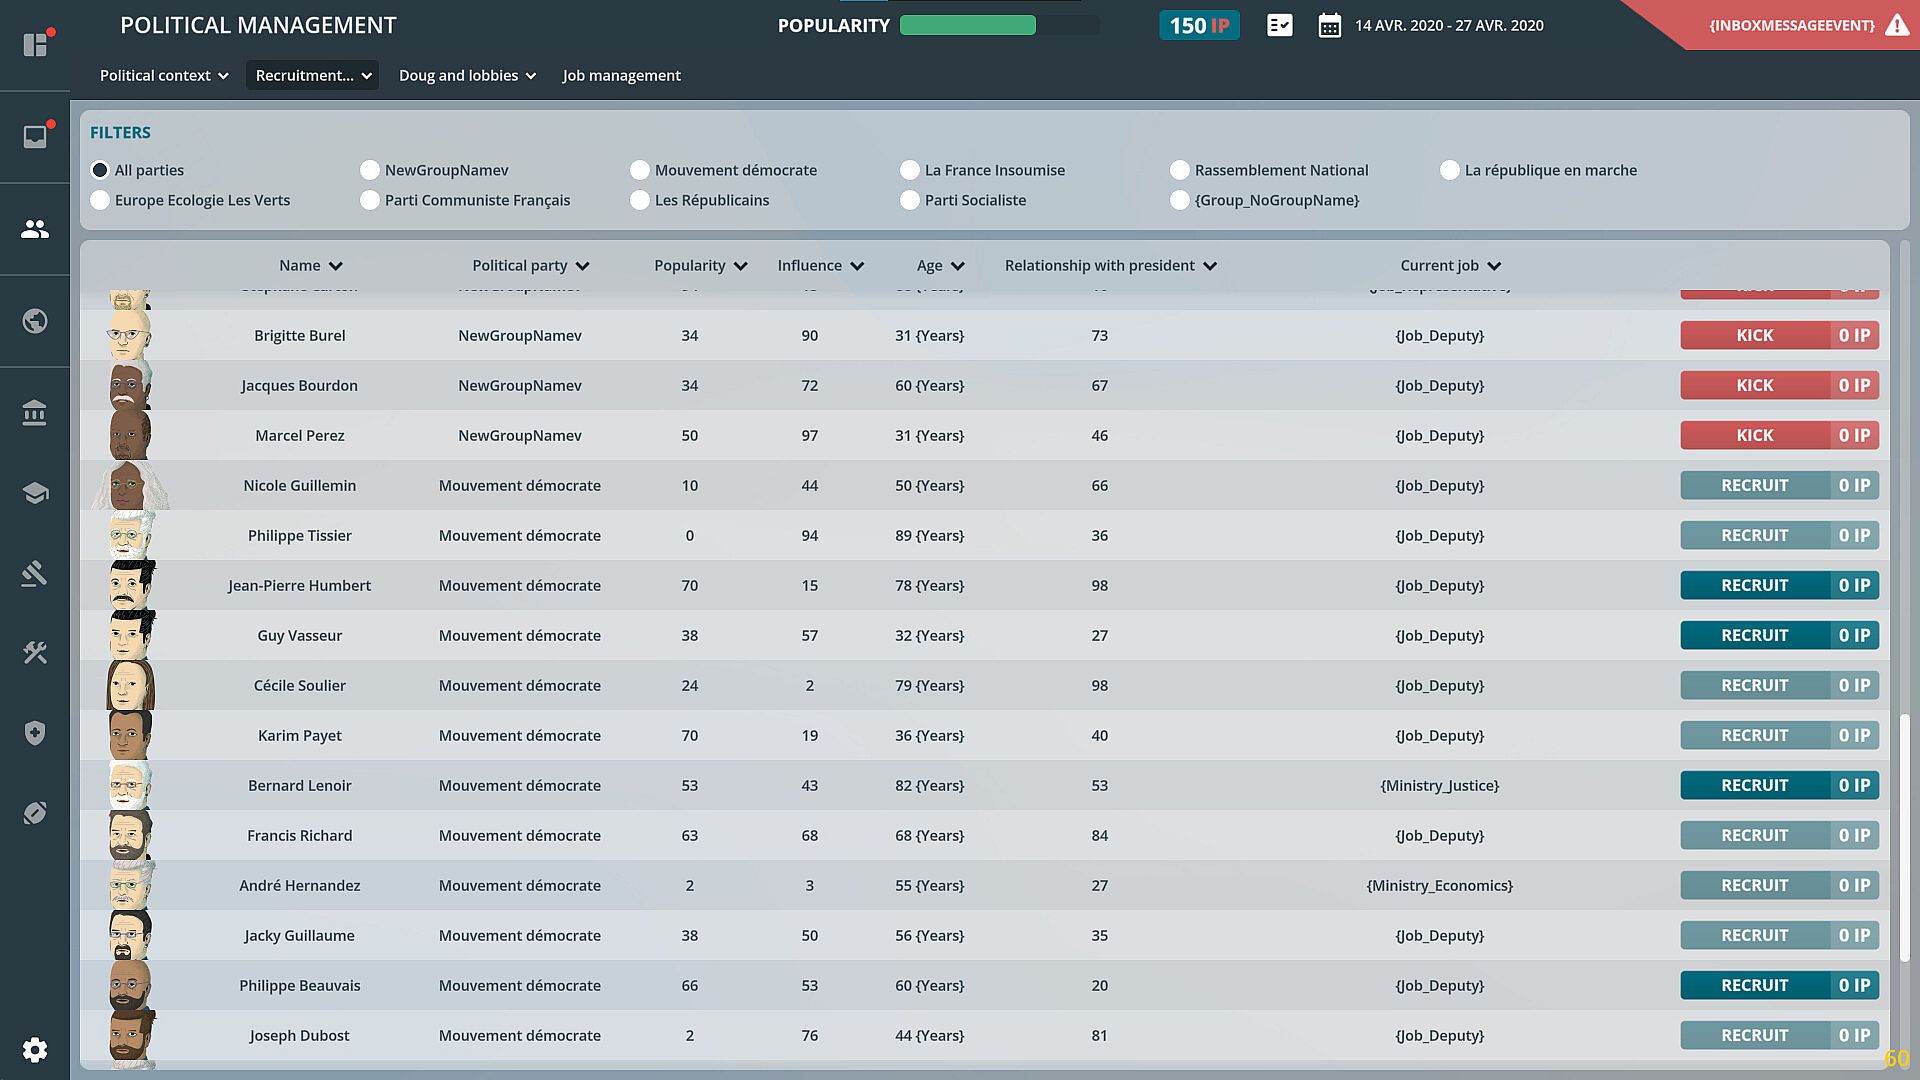Open the Doug and lobbies menu

click(x=467, y=75)
